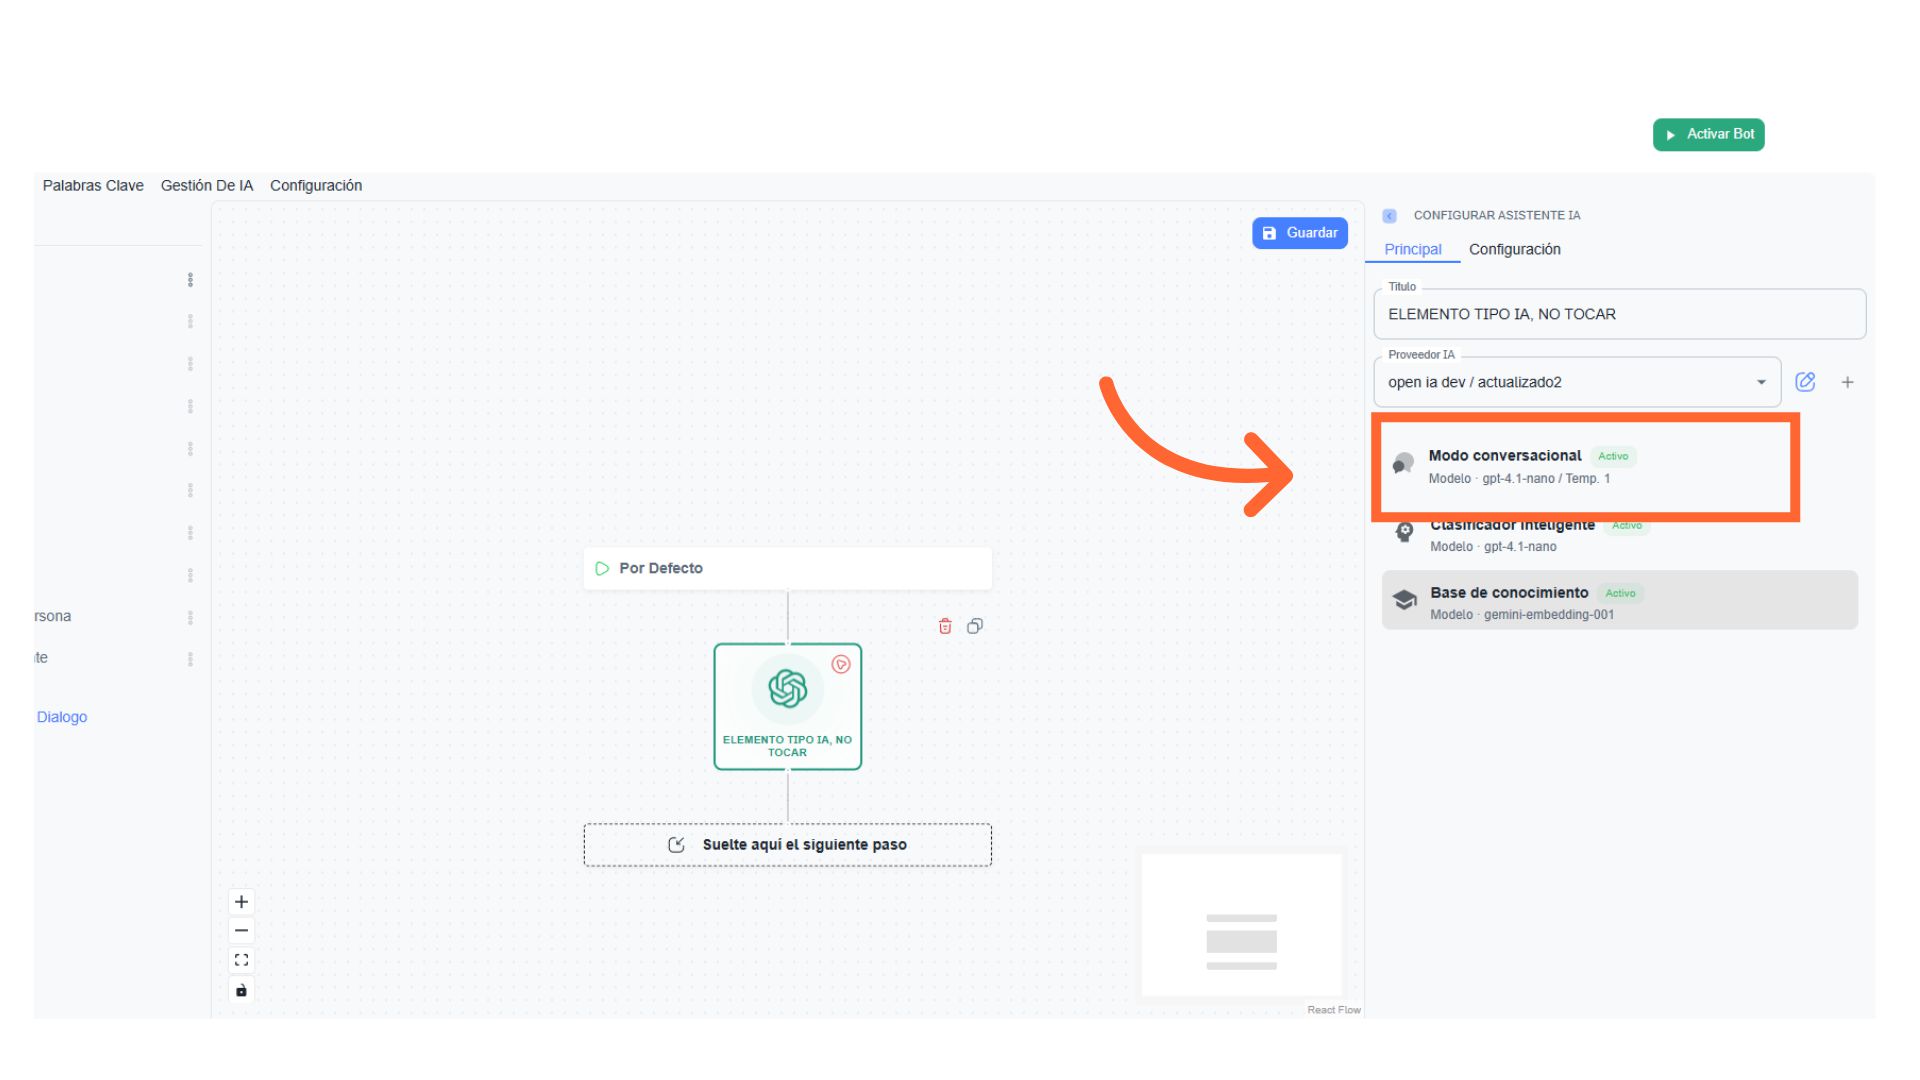Click the red delete trash icon above node
This screenshot has width=1920, height=1080.
(x=945, y=626)
